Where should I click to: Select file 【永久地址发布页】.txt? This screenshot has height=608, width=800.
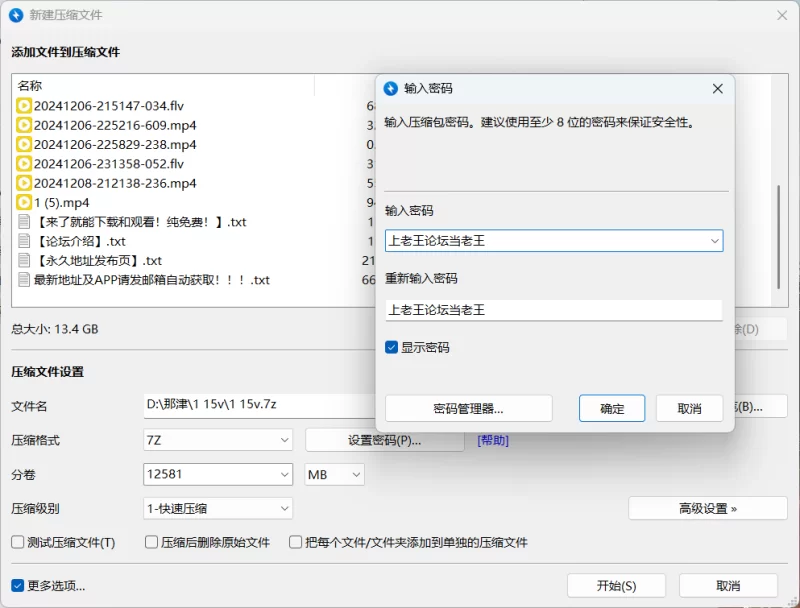click(98, 260)
